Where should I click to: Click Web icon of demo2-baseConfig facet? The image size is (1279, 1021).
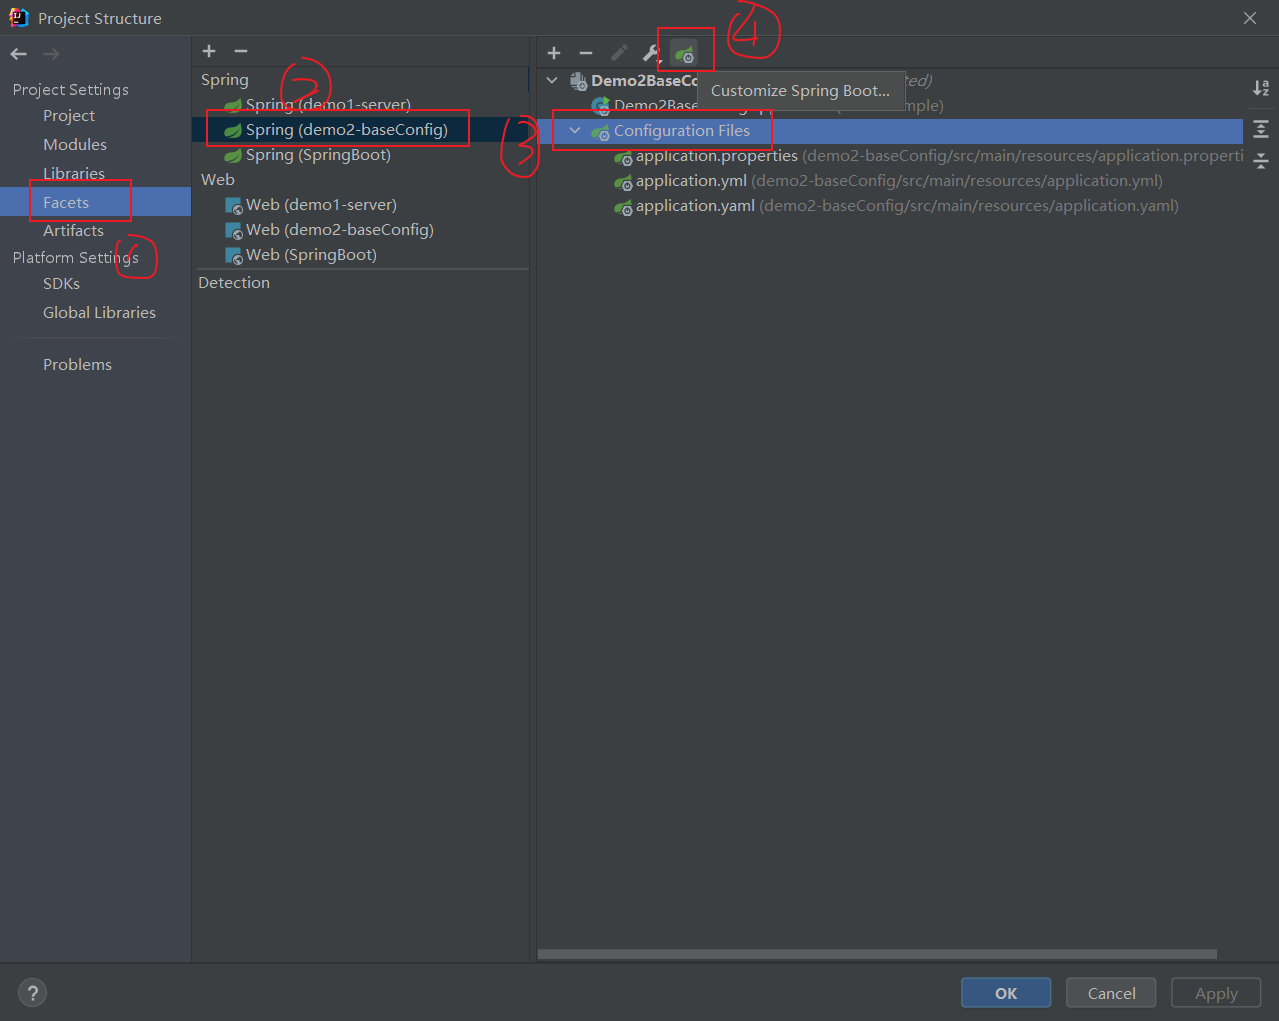point(234,231)
